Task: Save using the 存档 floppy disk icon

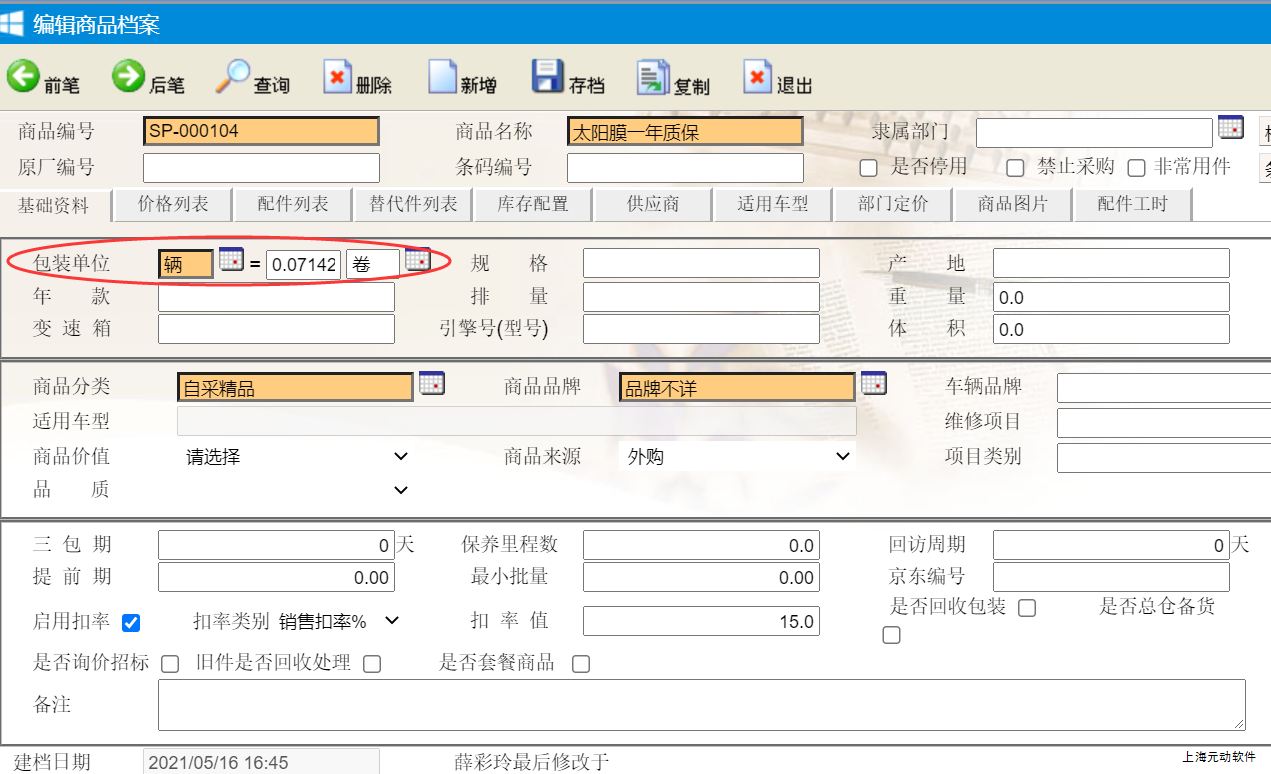Action: [548, 77]
